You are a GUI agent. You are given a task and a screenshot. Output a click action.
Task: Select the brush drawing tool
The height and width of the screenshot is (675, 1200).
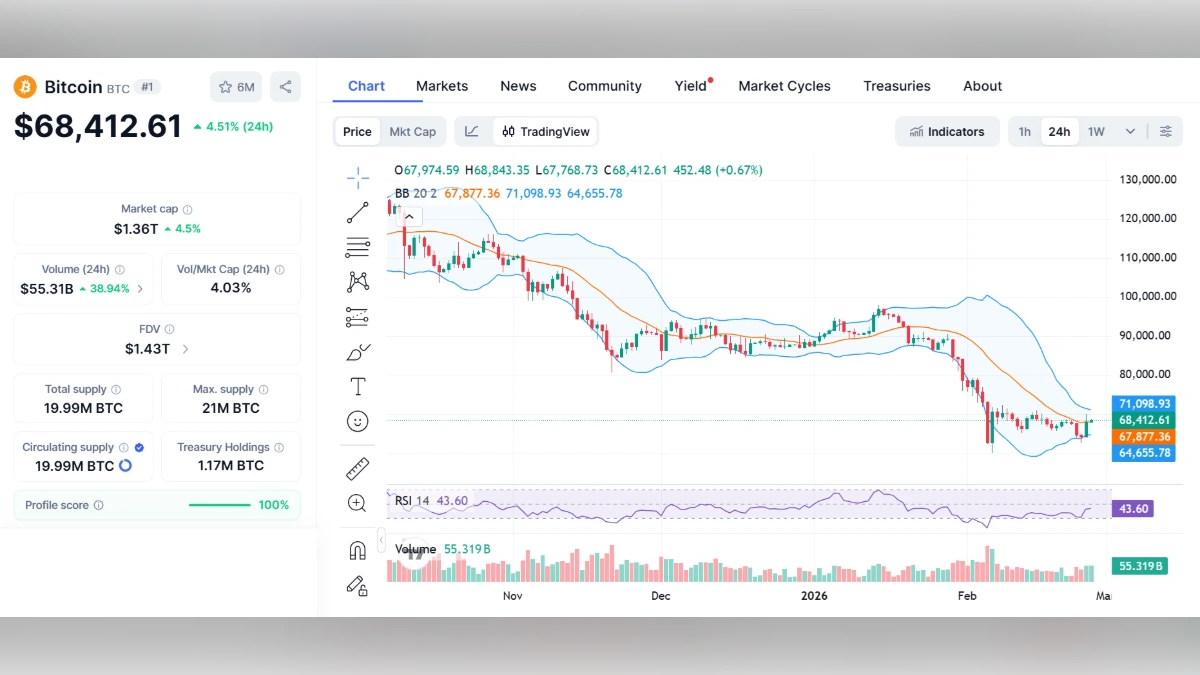357,352
